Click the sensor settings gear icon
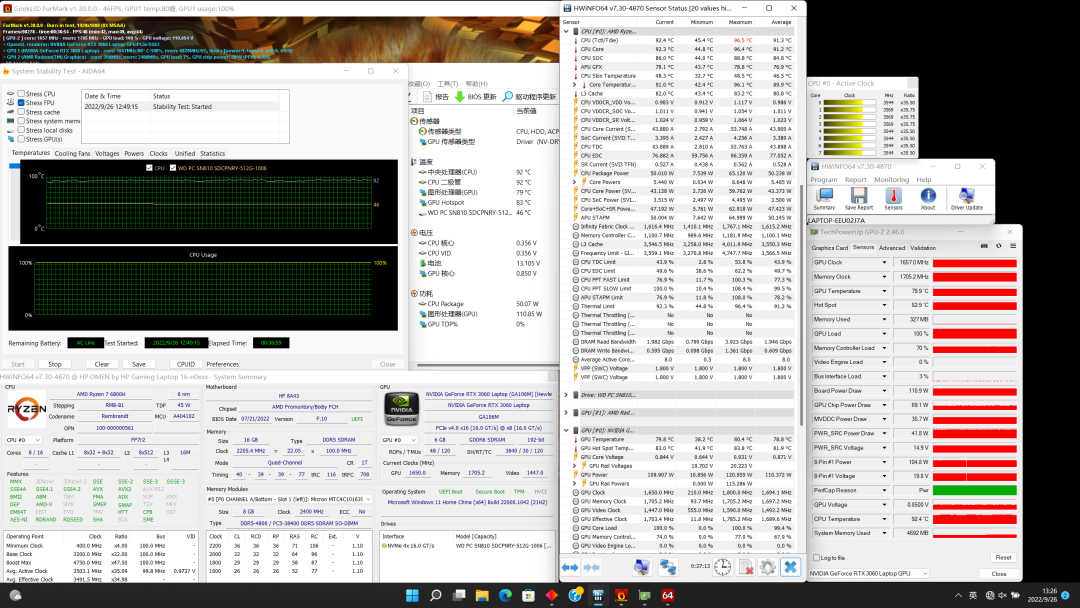 (767, 567)
